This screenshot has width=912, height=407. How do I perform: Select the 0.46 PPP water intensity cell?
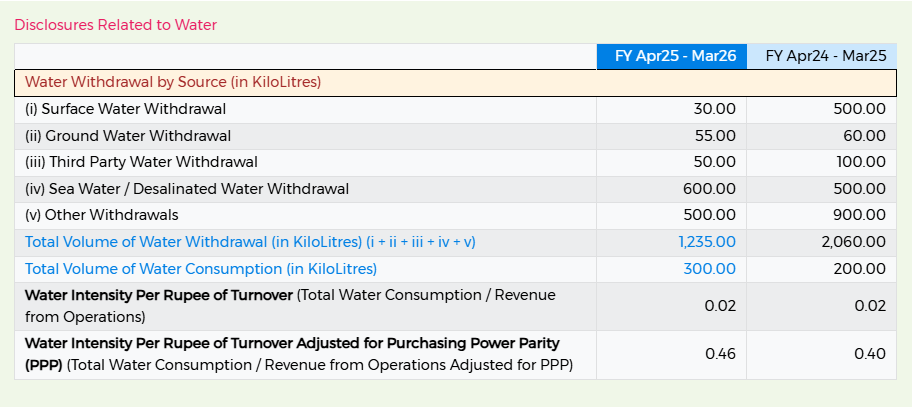point(671,355)
